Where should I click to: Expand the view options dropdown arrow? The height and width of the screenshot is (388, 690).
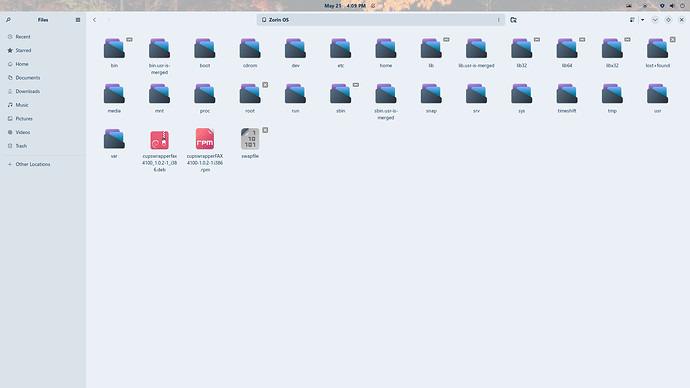[642, 20]
